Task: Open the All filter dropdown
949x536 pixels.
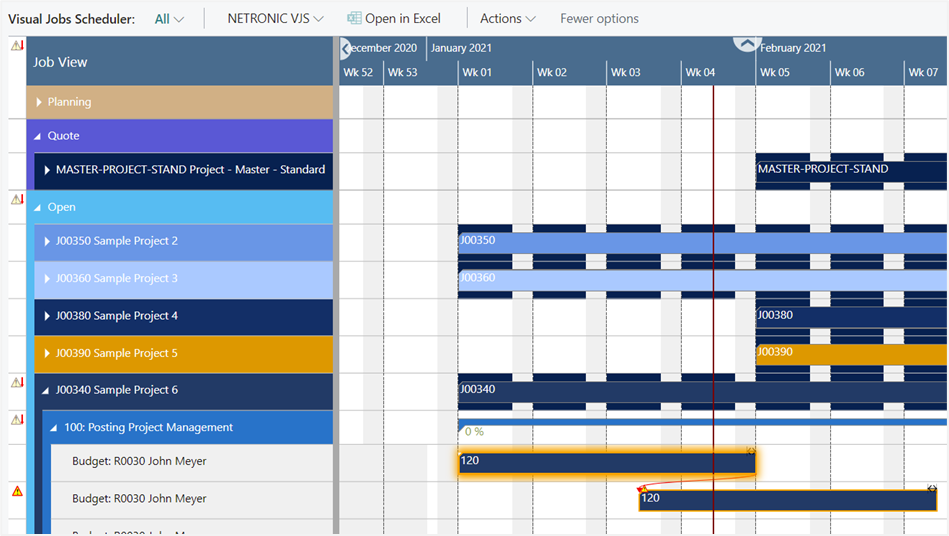Action: pyautogui.click(x=169, y=19)
